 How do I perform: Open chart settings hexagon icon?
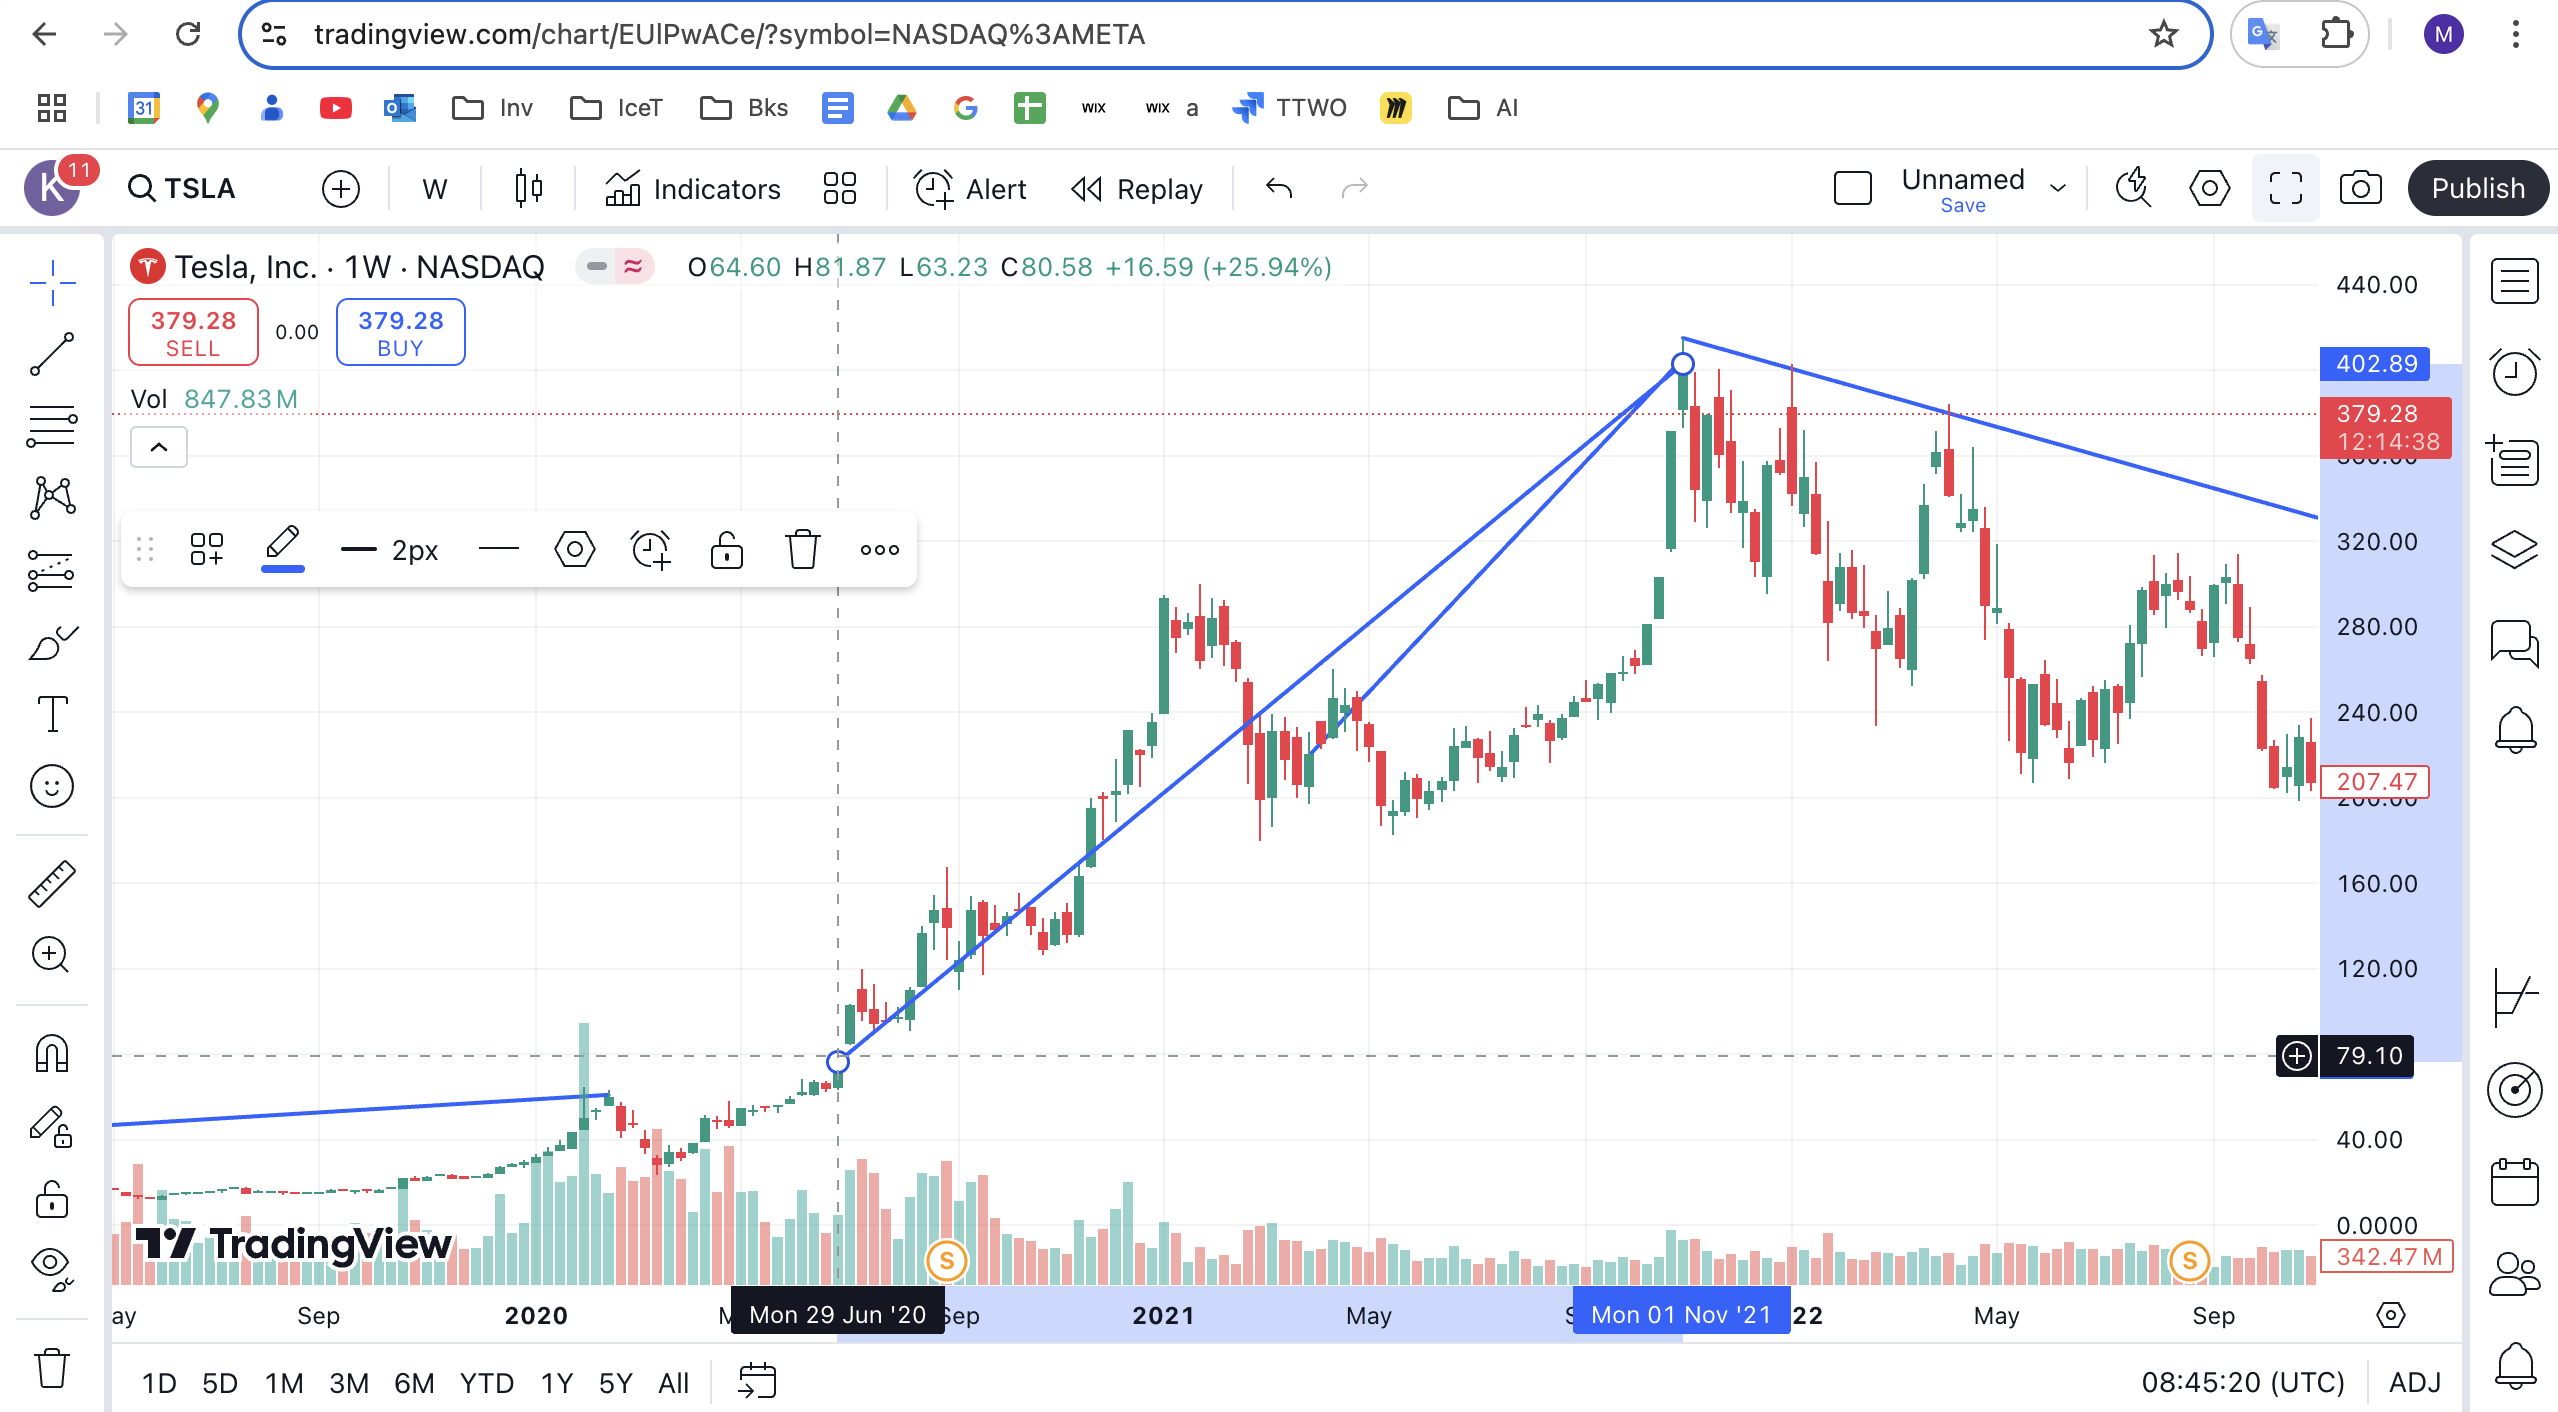click(x=2209, y=188)
